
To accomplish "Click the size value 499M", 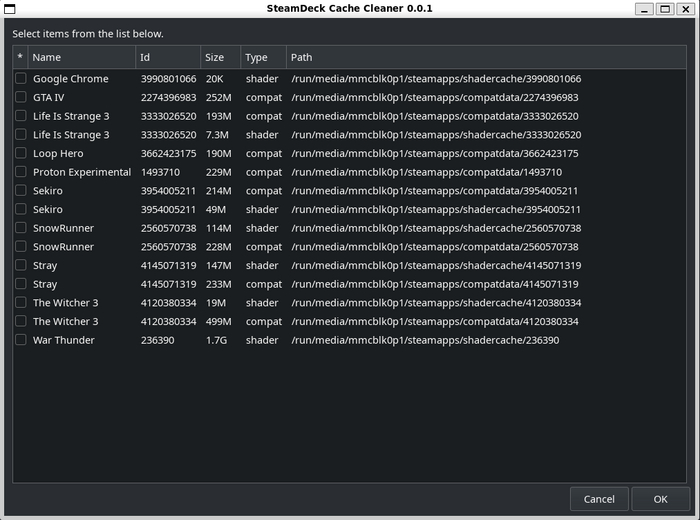I will (x=219, y=321).
